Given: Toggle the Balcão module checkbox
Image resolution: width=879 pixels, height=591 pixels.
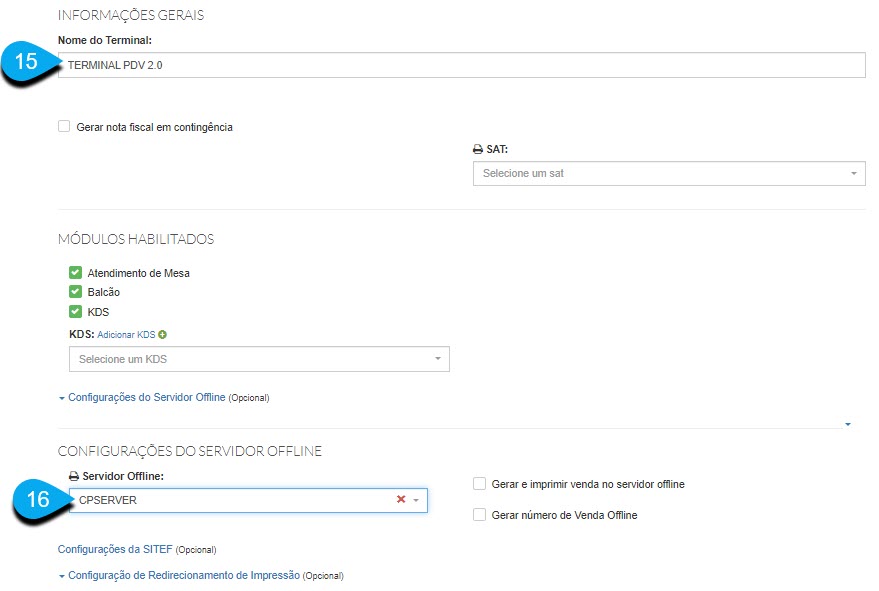Looking at the screenshot, I should click(75, 292).
